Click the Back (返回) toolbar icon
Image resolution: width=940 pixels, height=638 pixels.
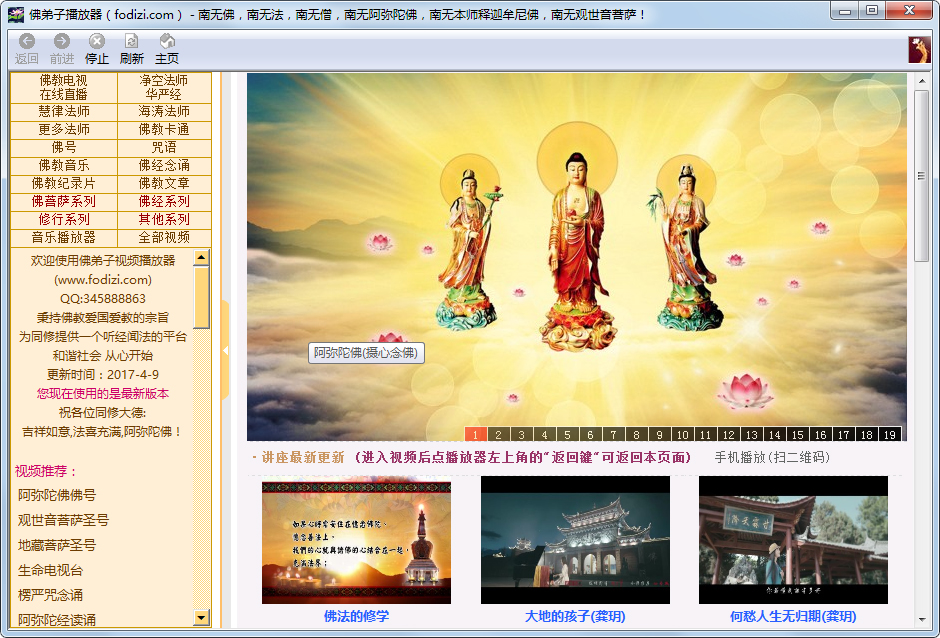coord(27,41)
